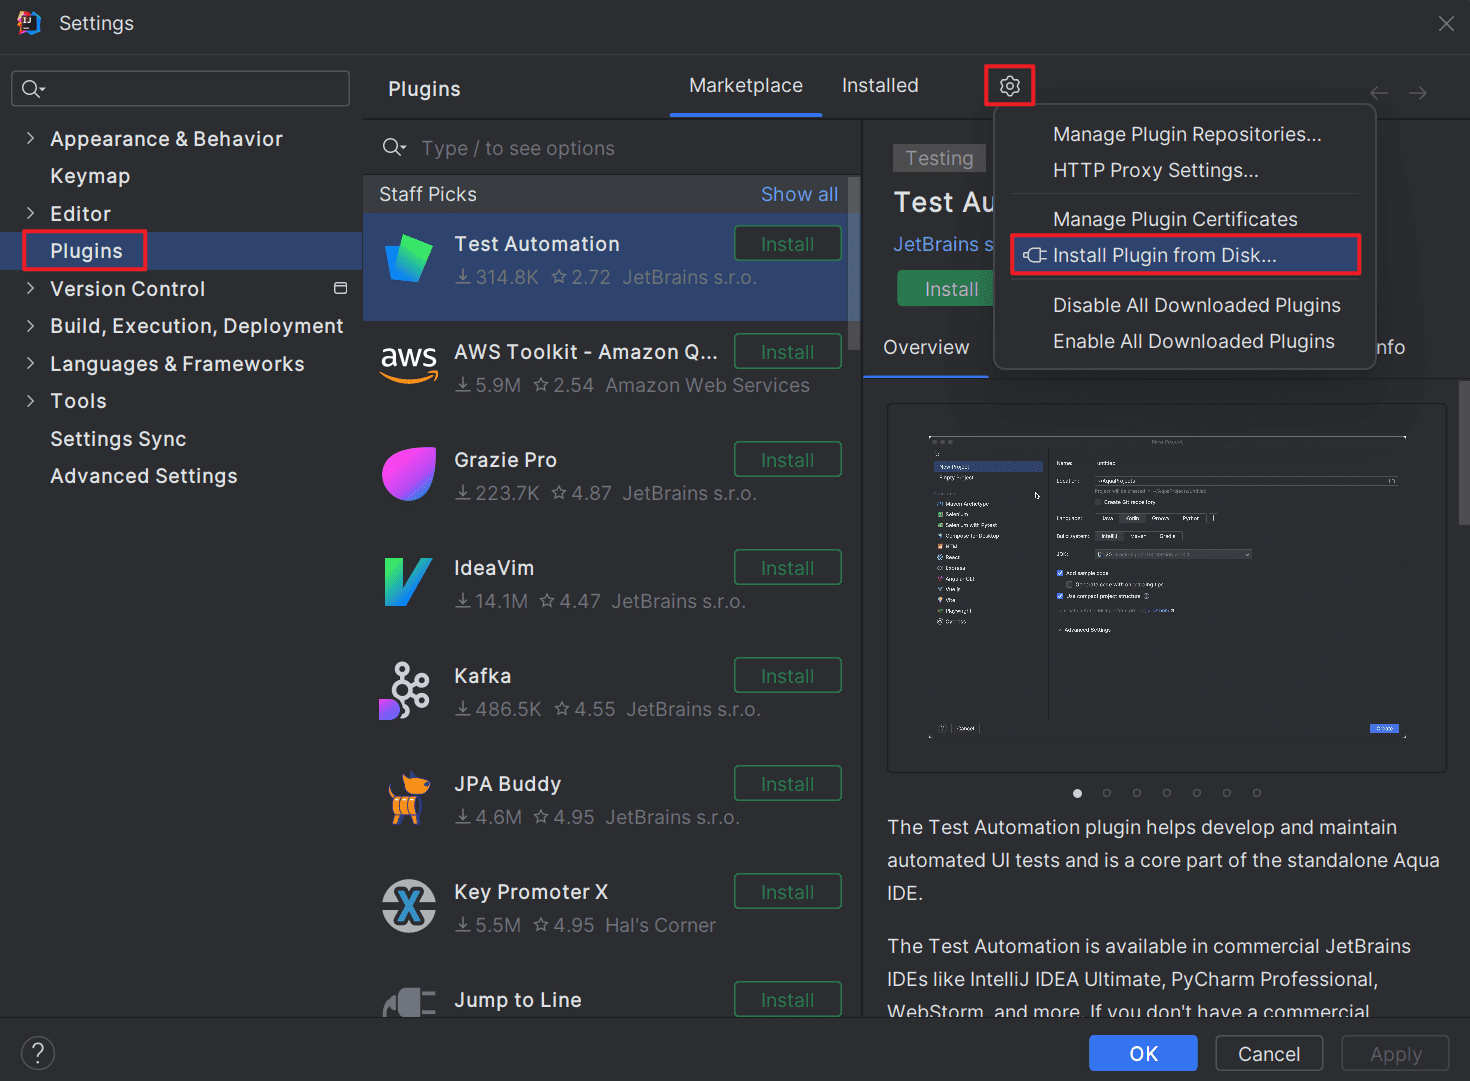Open Settings Sync page
Image resolution: width=1470 pixels, height=1081 pixels.
(x=118, y=439)
